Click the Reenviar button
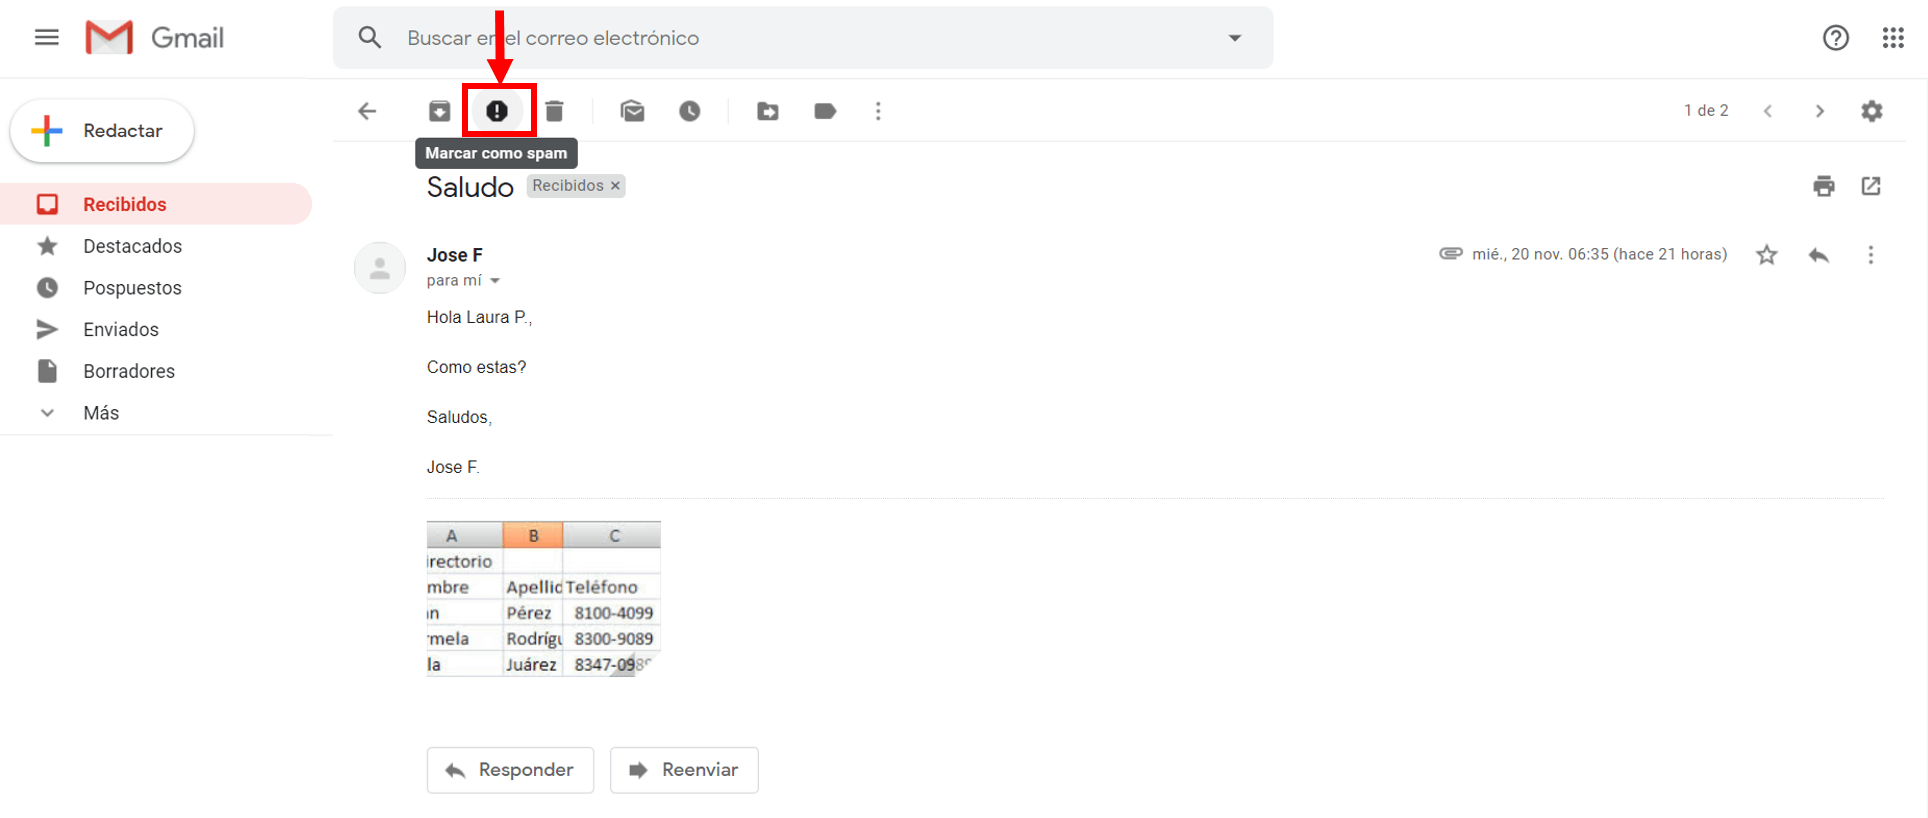This screenshot has height=818, width=1928. click(684, 770)
